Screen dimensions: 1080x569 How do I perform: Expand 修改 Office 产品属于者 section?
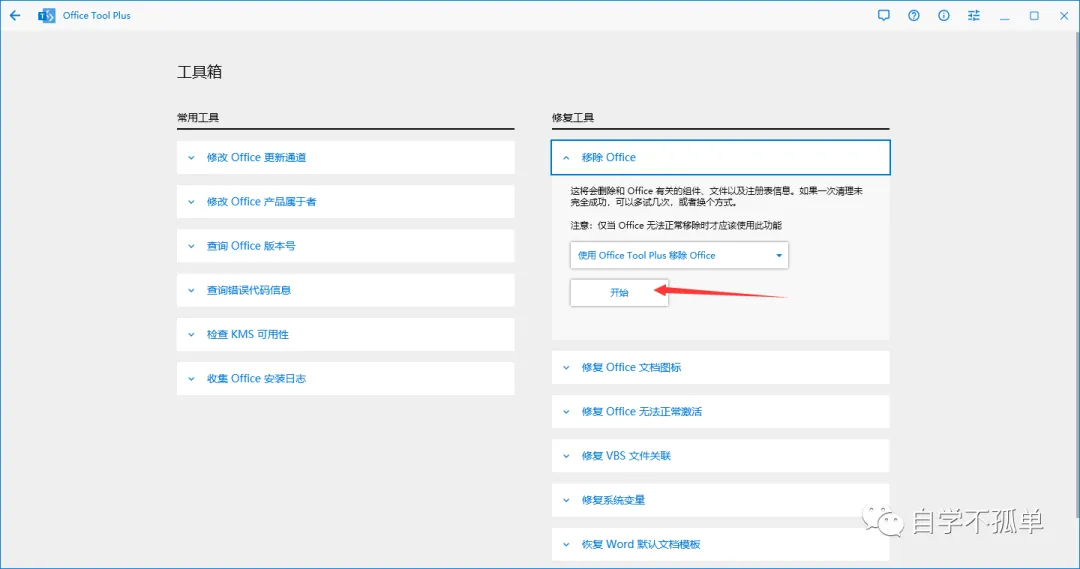[x=346, y=202]
